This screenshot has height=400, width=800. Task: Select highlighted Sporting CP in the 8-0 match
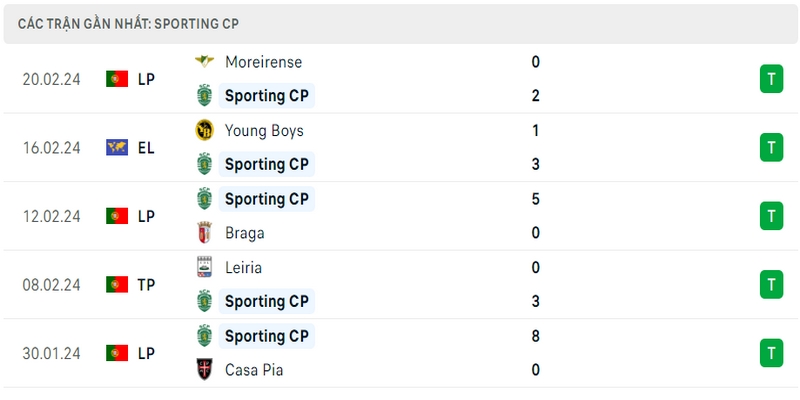(x=266, y=336)
